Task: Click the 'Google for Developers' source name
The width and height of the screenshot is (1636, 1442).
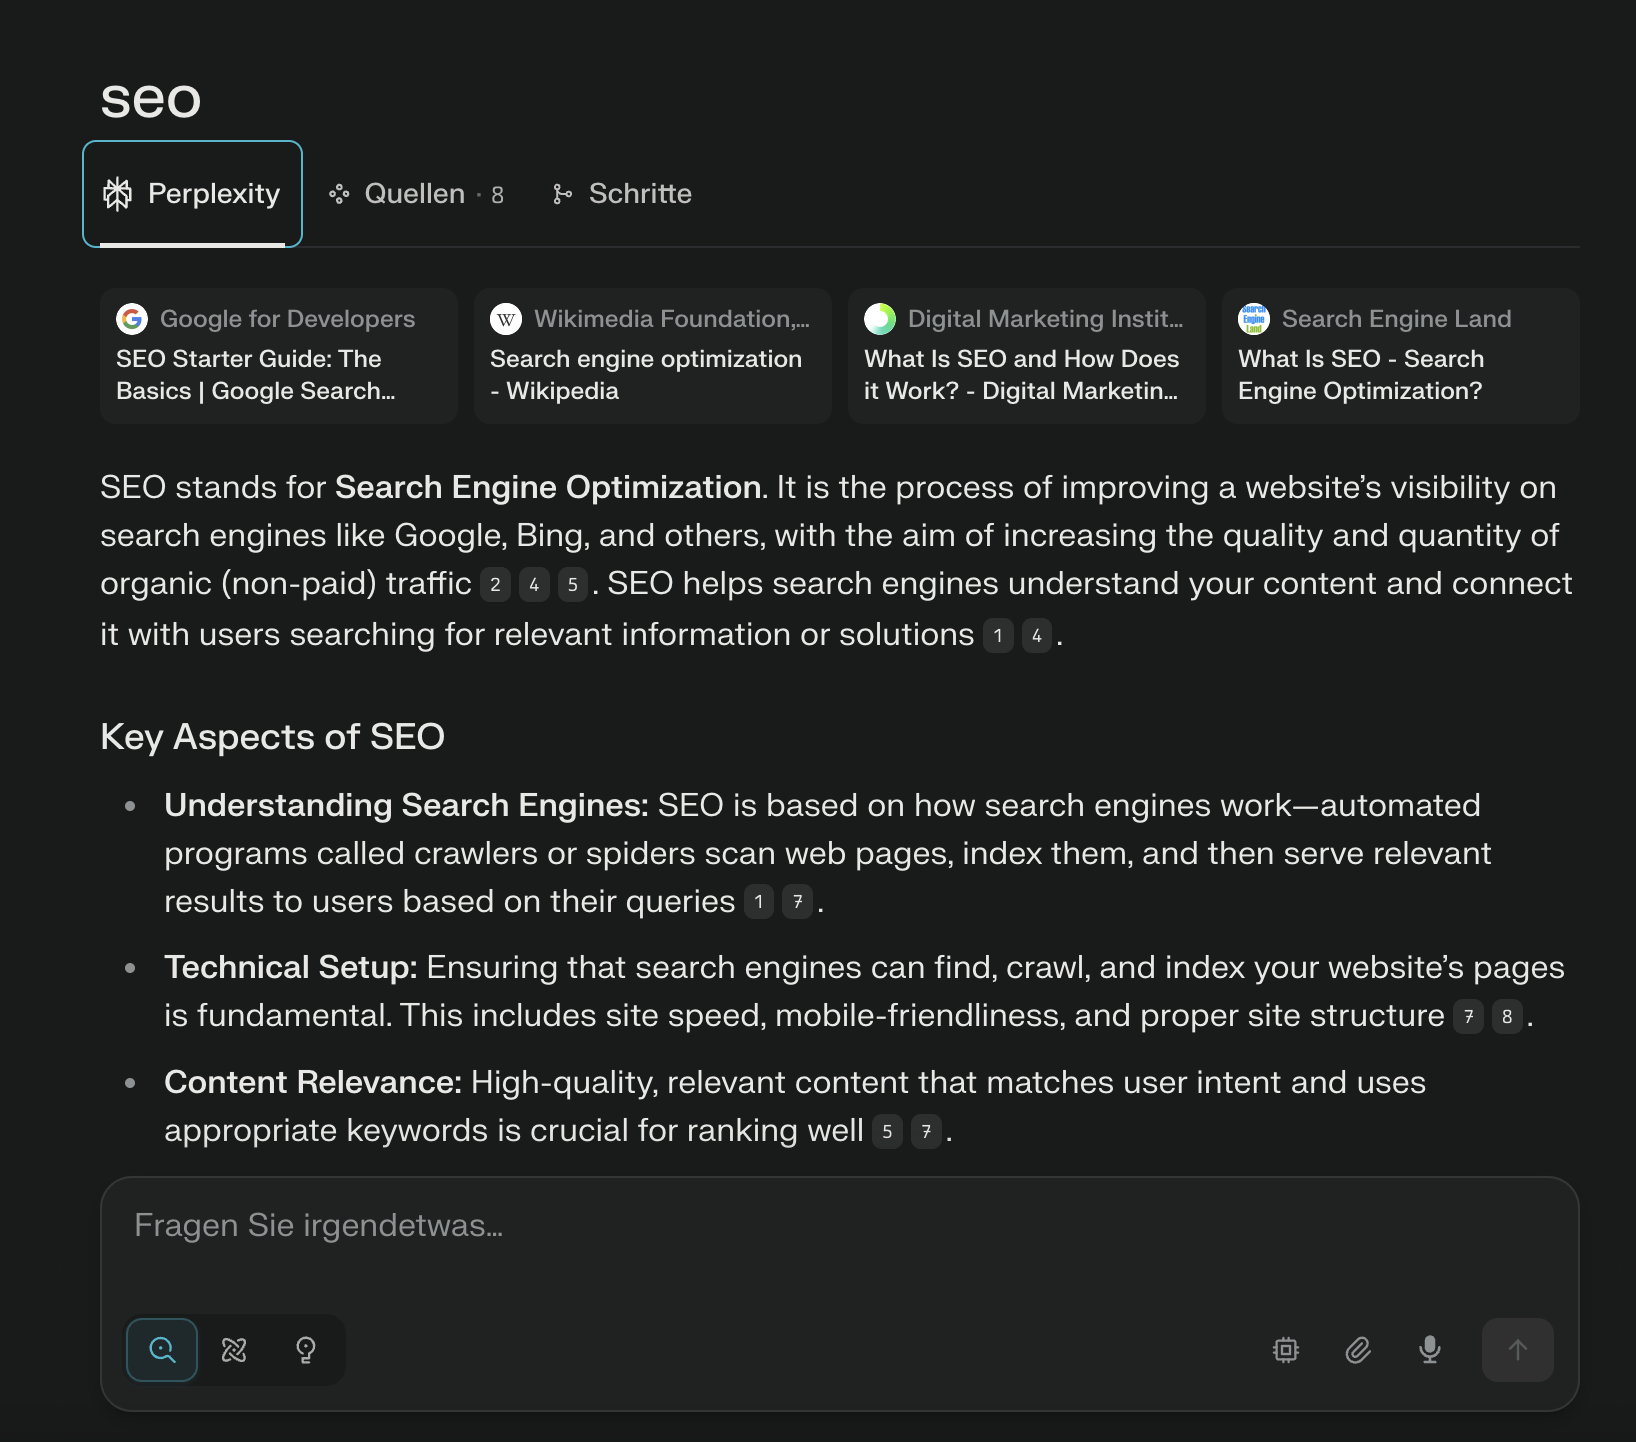Action: tap(287, 319)
